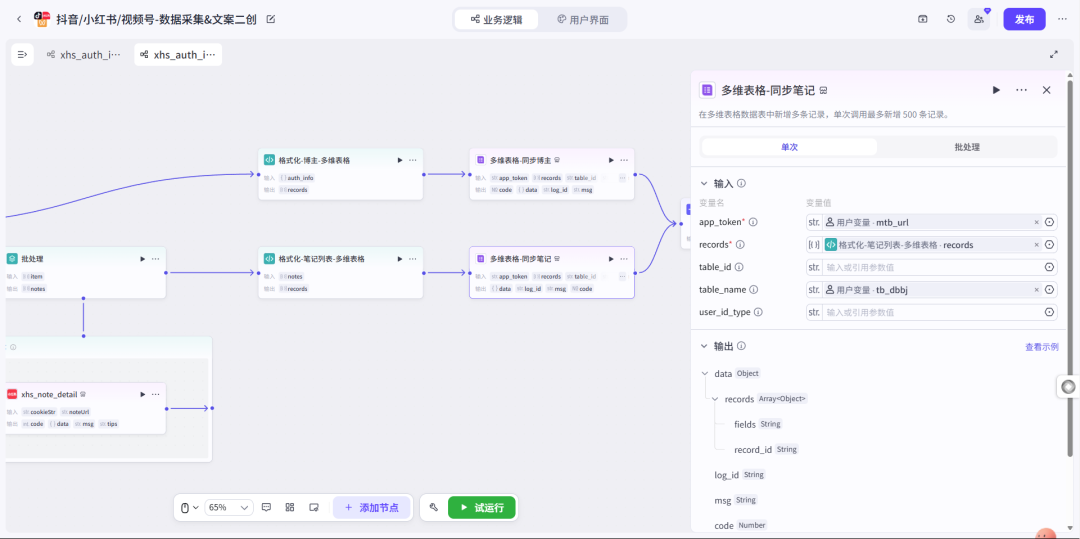Open the variable picker for app_token
The height and width of the screenshot is (539, 1080).
pyautogui.click(x=1050, y=222)
